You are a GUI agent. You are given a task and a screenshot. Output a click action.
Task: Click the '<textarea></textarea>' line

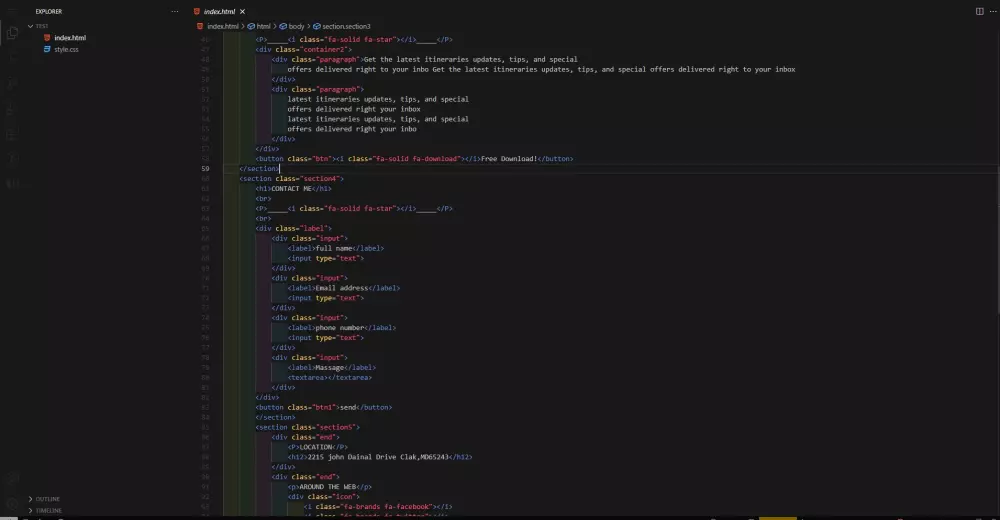[330, 378]
